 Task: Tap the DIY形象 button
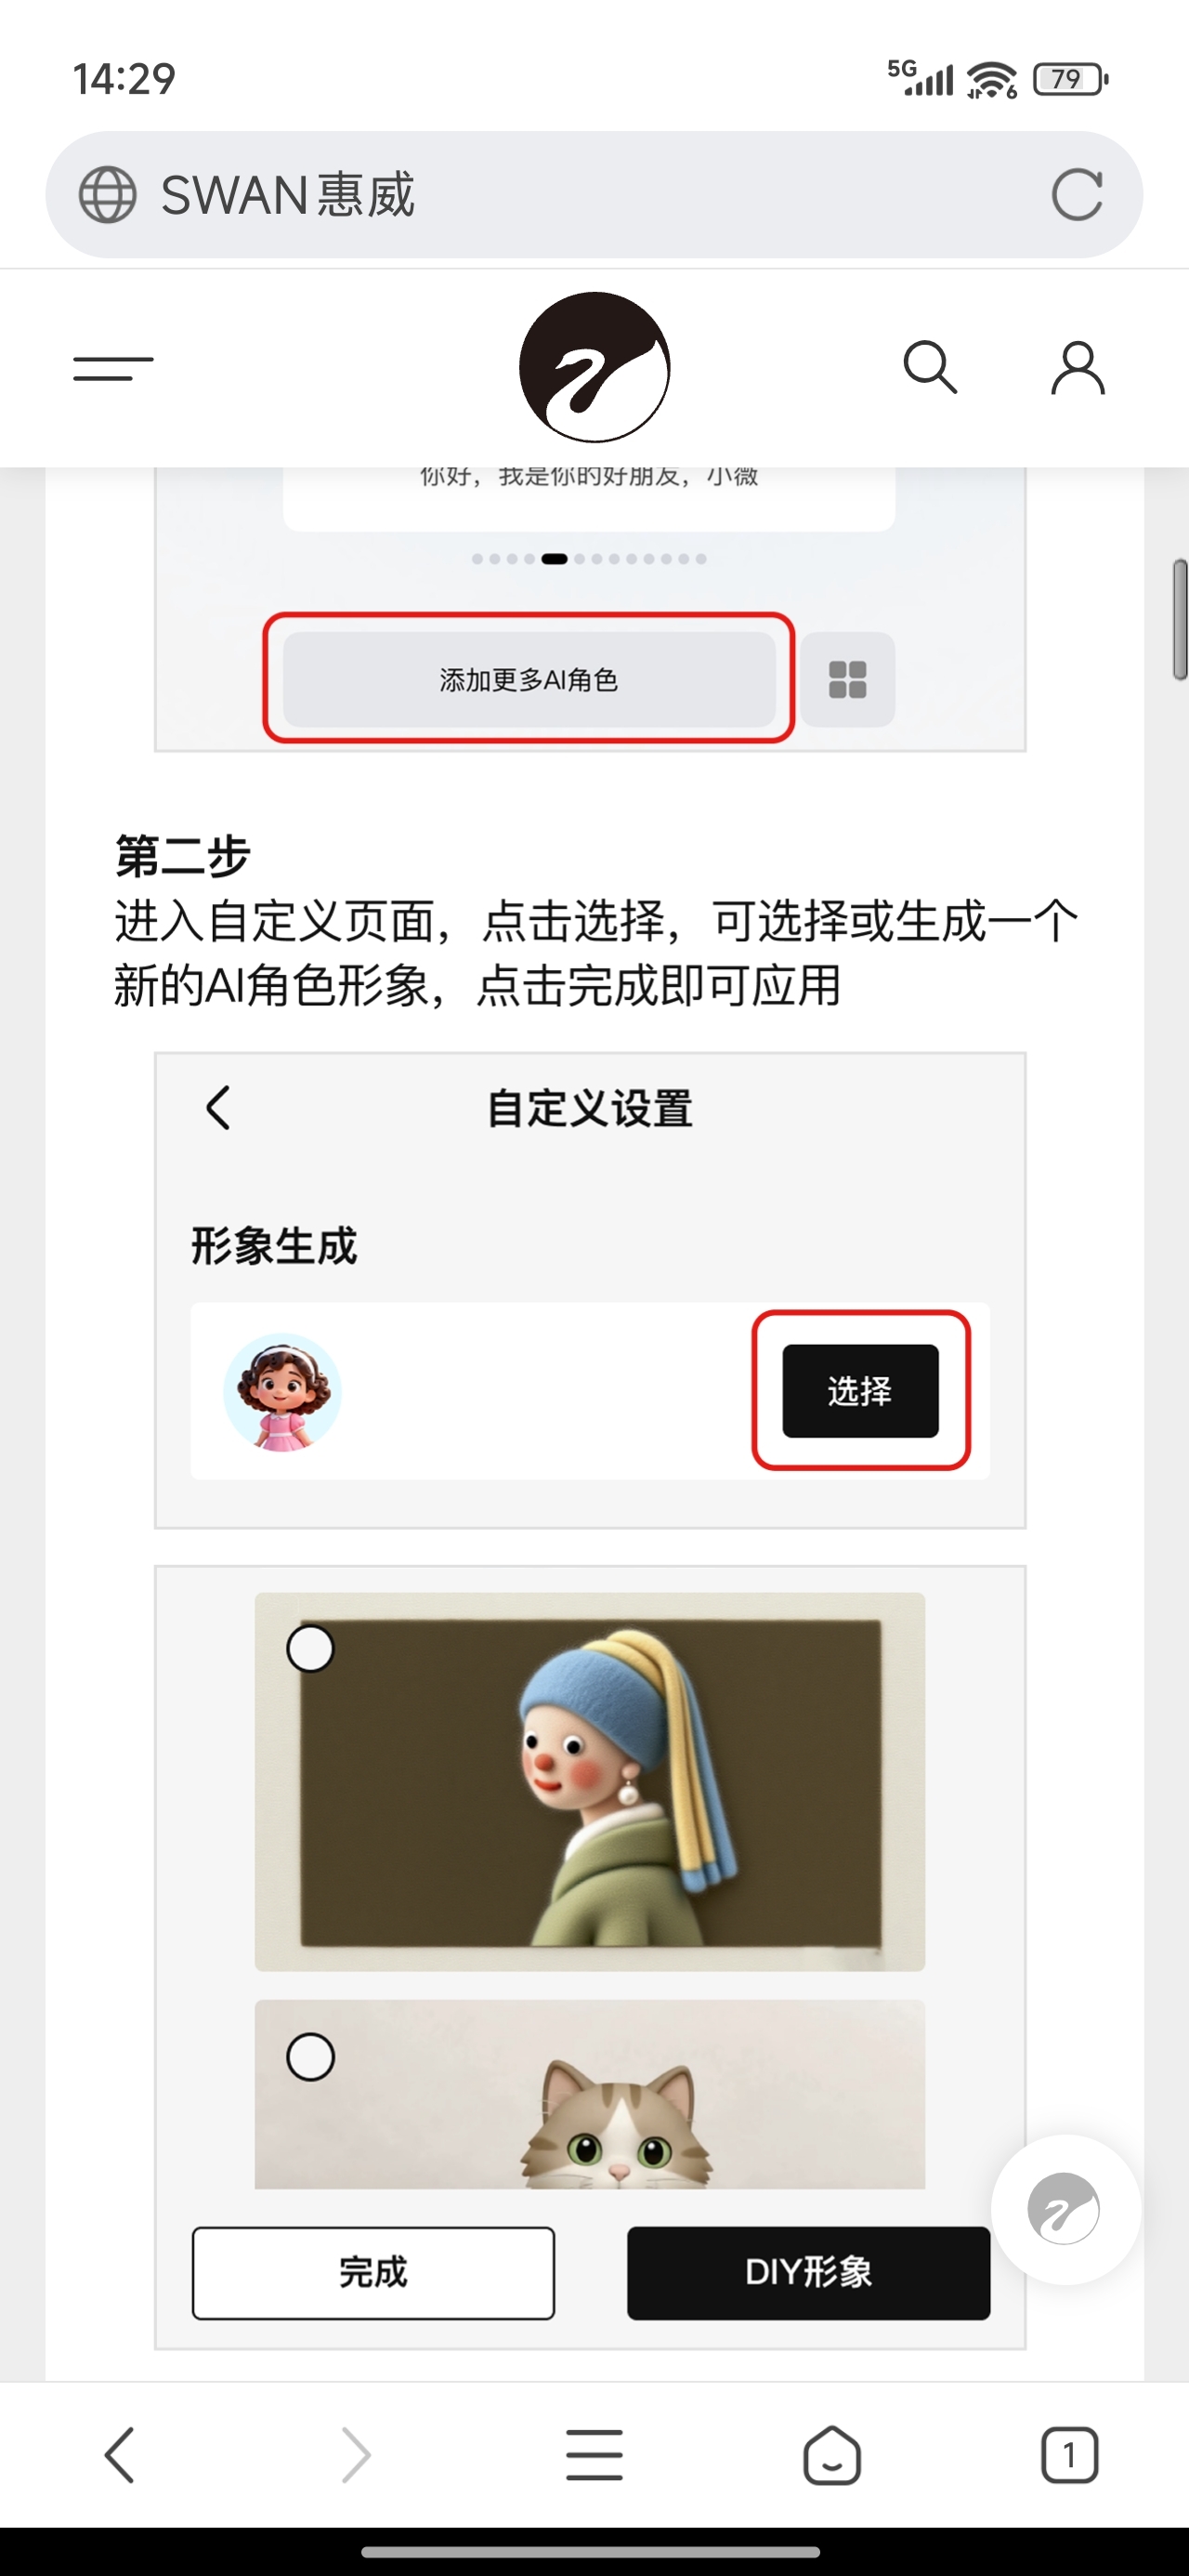pyautogui.click(x=808, y=2273)
